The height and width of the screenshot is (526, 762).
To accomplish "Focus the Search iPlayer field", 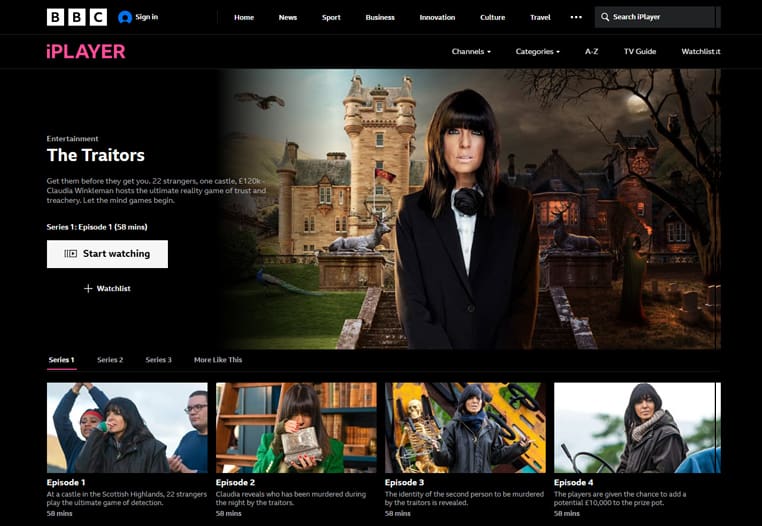I will pyautogui.click(x=658, y=17).
